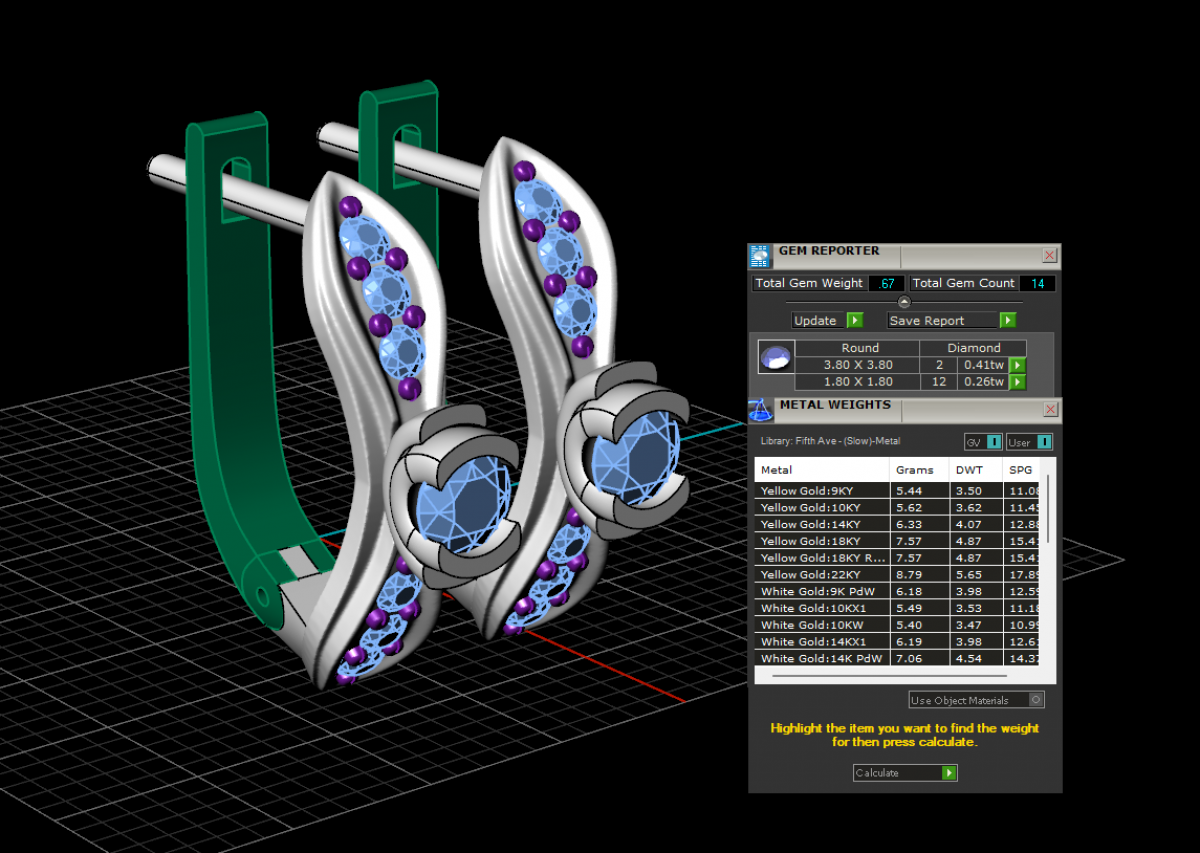Click the Metal Weights scale icon

760,409
